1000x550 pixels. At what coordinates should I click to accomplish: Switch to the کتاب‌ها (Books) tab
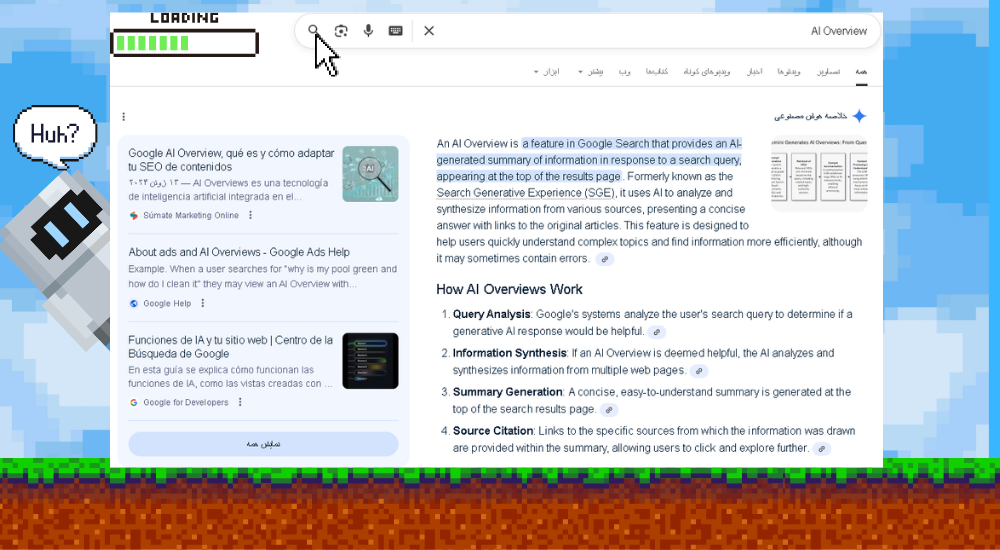[x=656, y=71]
